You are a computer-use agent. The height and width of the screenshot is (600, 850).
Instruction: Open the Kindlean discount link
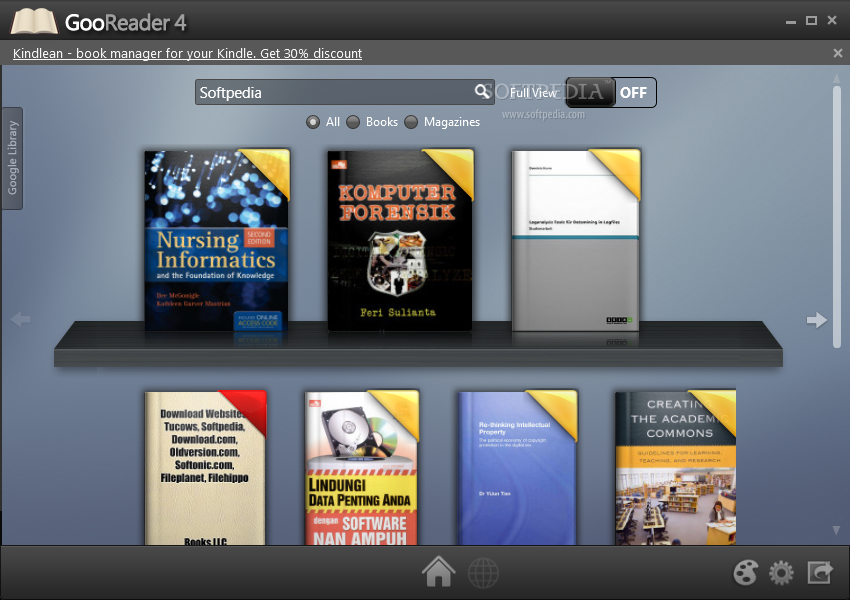(188, 53)
